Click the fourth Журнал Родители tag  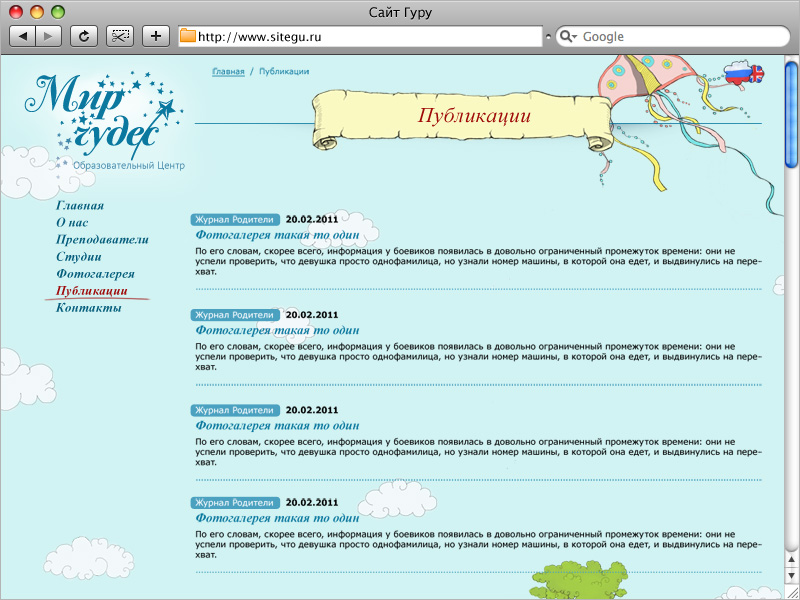(x=235, y=503)
